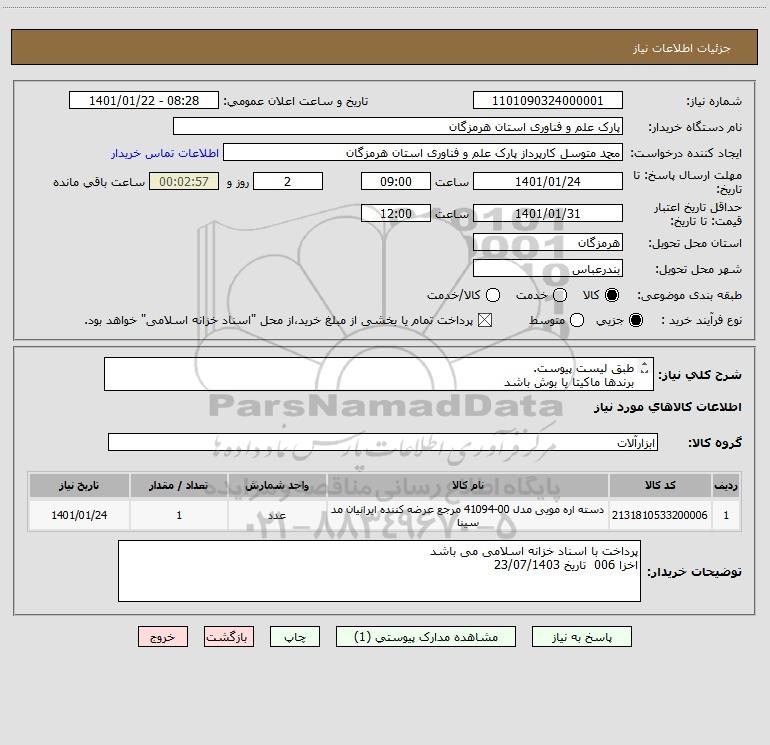
Task: Toggle the اسناد خزانه اسلامی payment checkbox
Action: point(485,321)
